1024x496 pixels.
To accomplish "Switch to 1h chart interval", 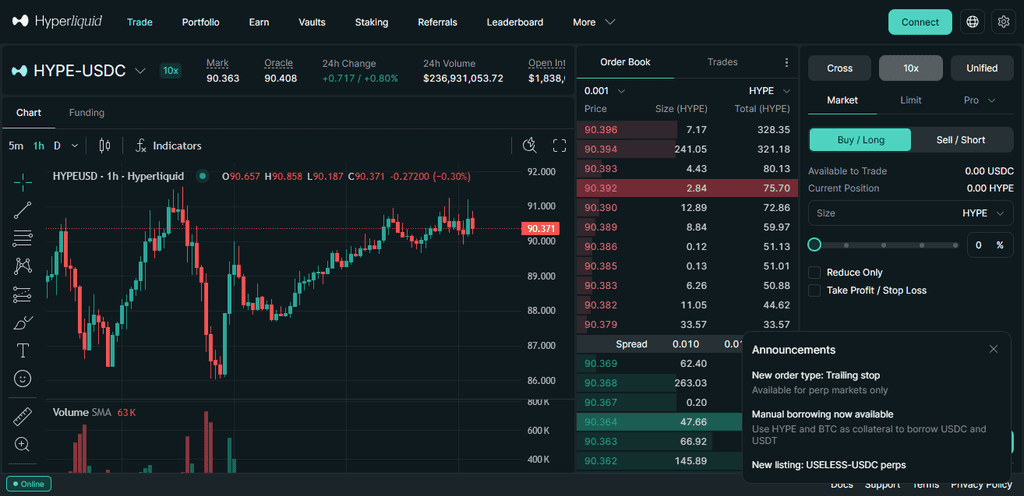I will pos(39,146).
